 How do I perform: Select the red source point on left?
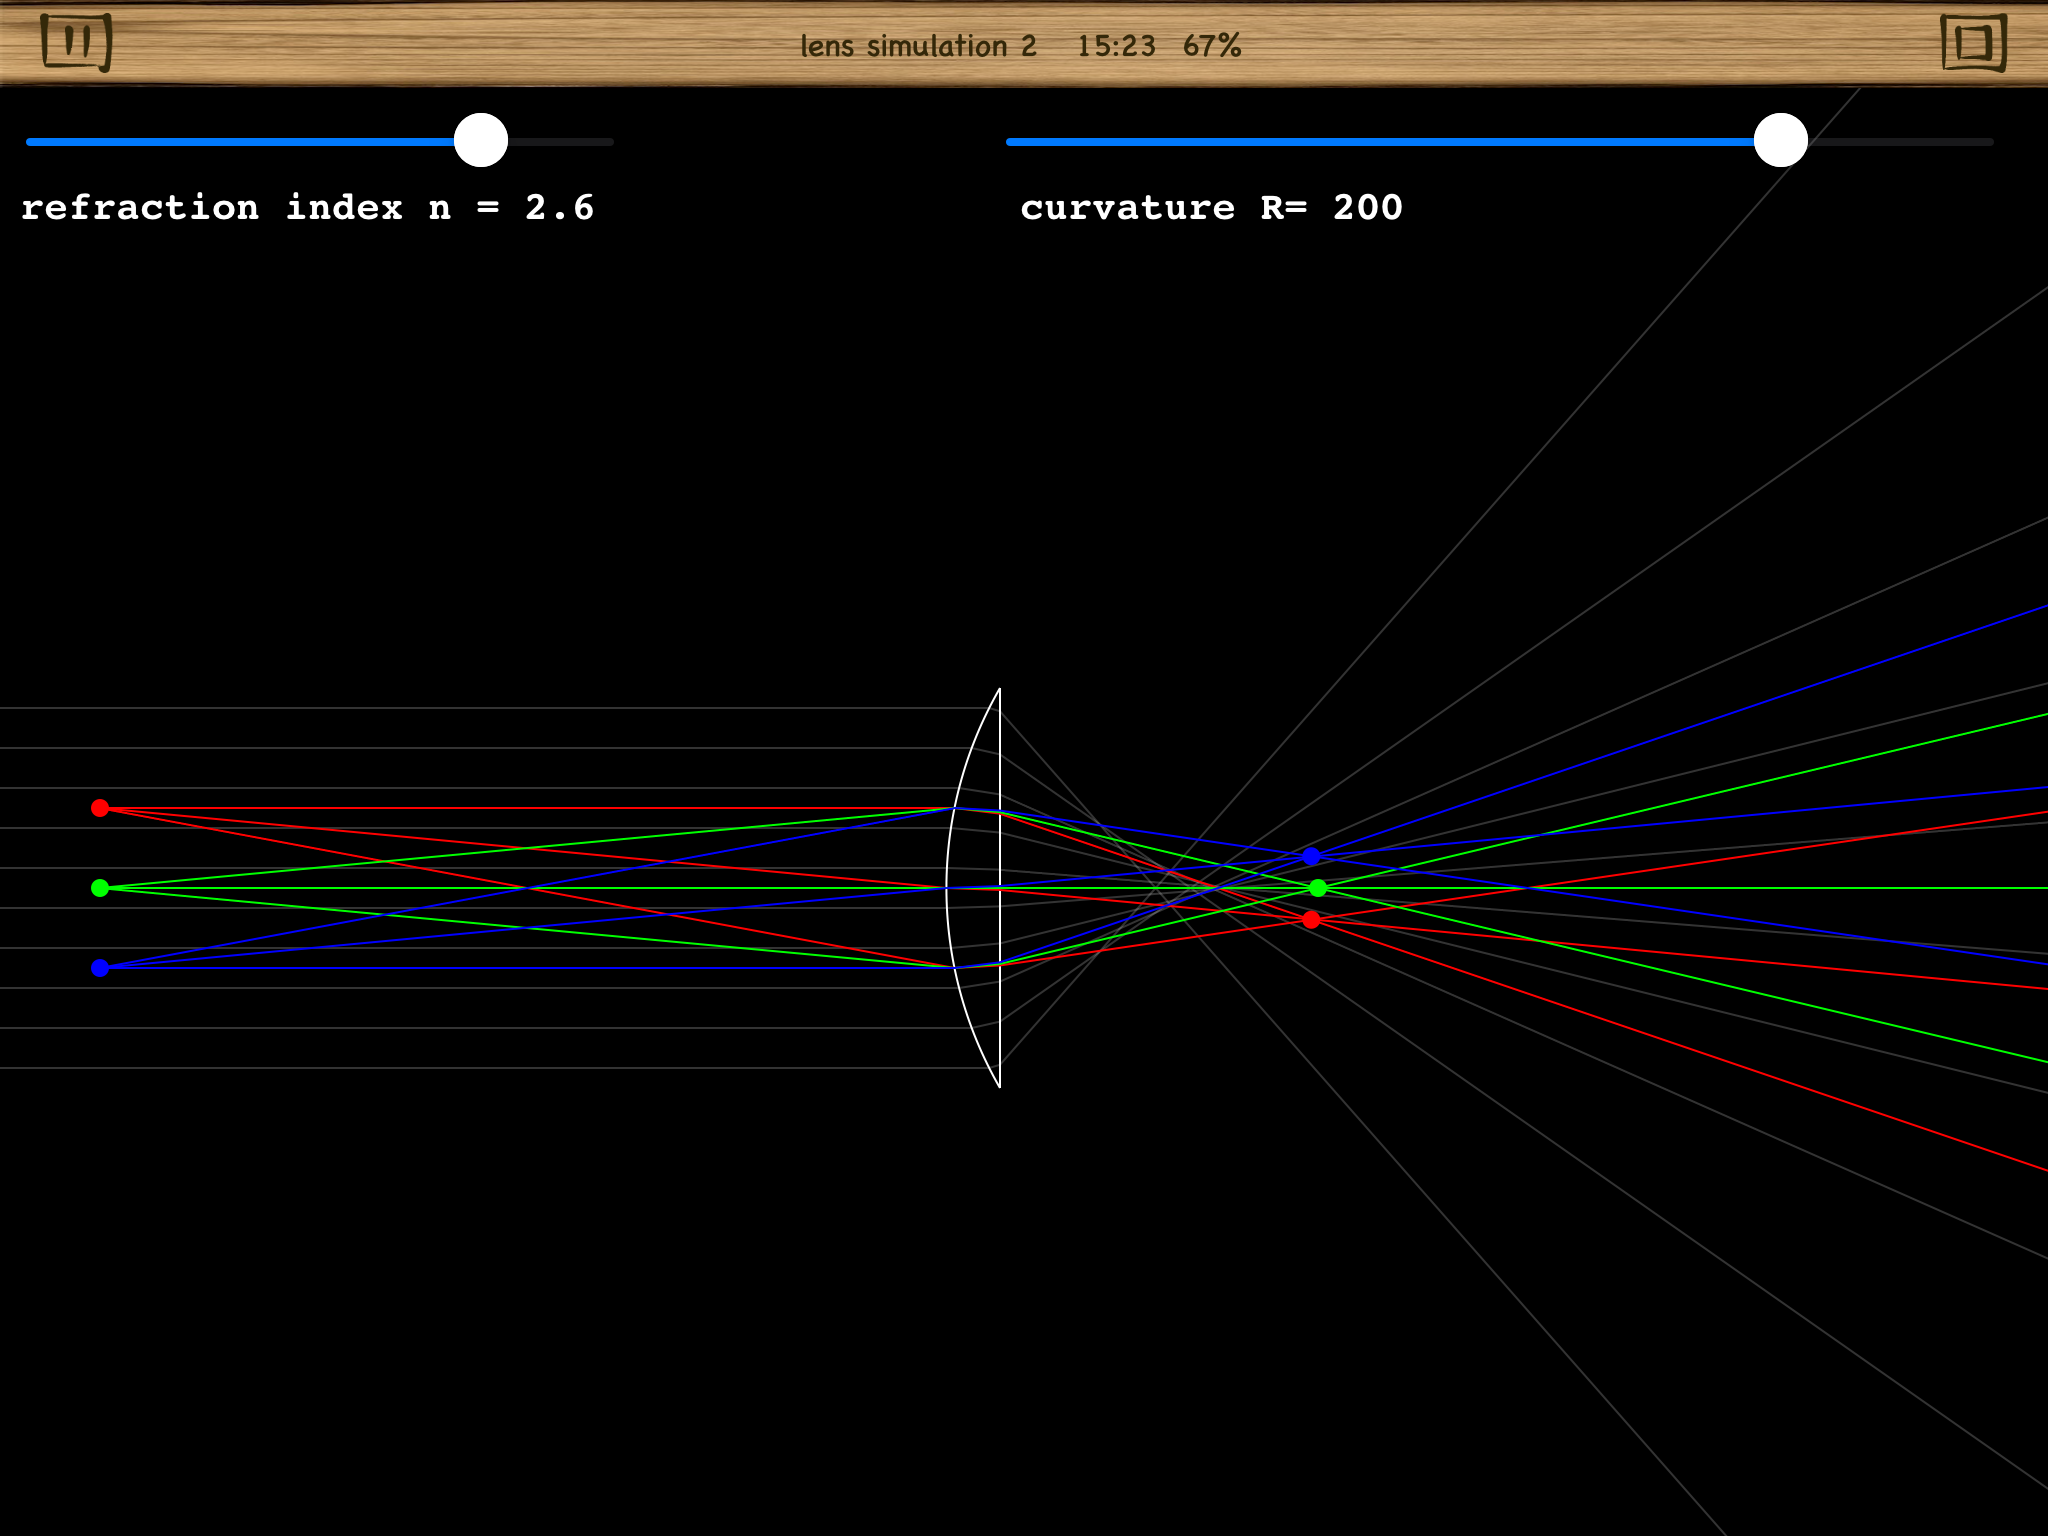[x=100, y=808]
